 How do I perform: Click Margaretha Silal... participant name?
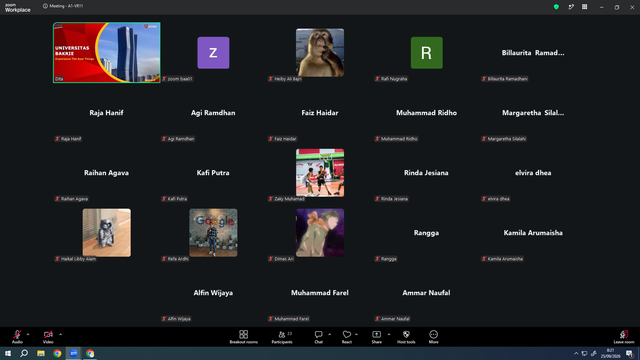(x=533, y=113)
